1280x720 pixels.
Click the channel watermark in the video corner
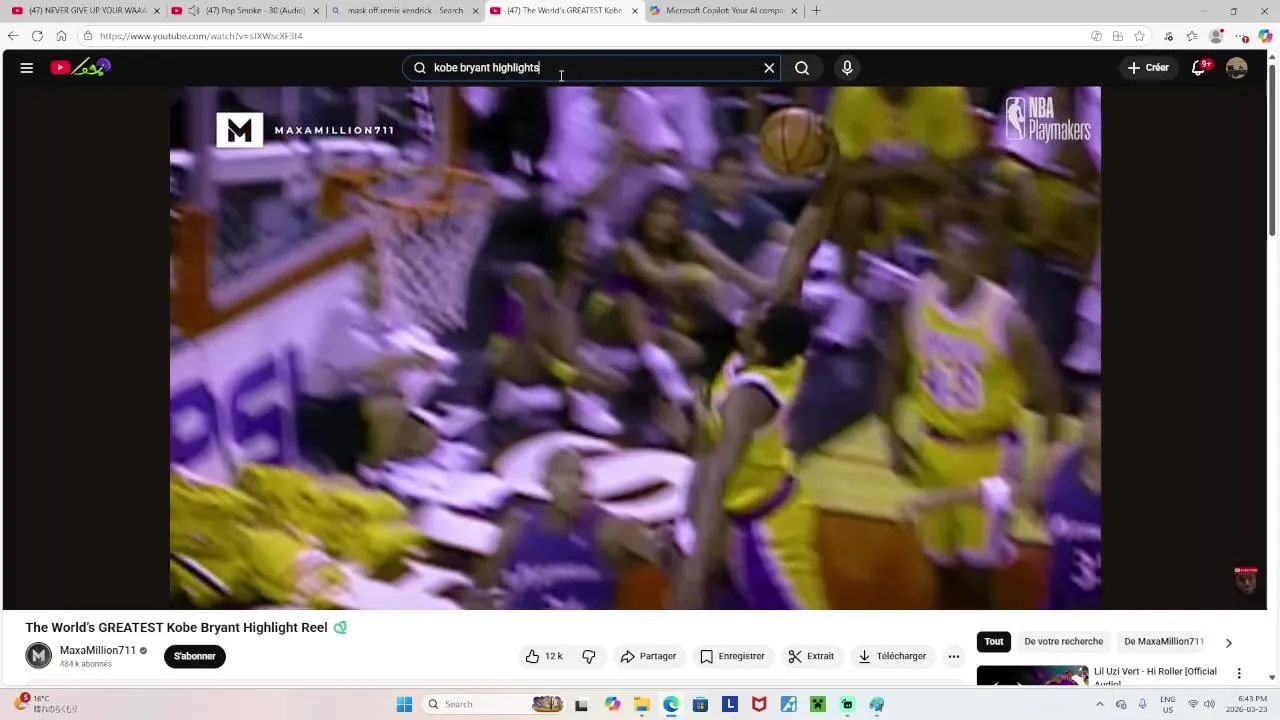pyautogui.click(x=1246, y=579)
